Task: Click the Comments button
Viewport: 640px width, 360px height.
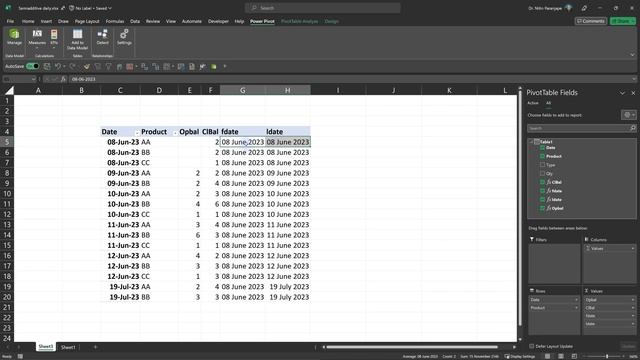Action: 590,21
